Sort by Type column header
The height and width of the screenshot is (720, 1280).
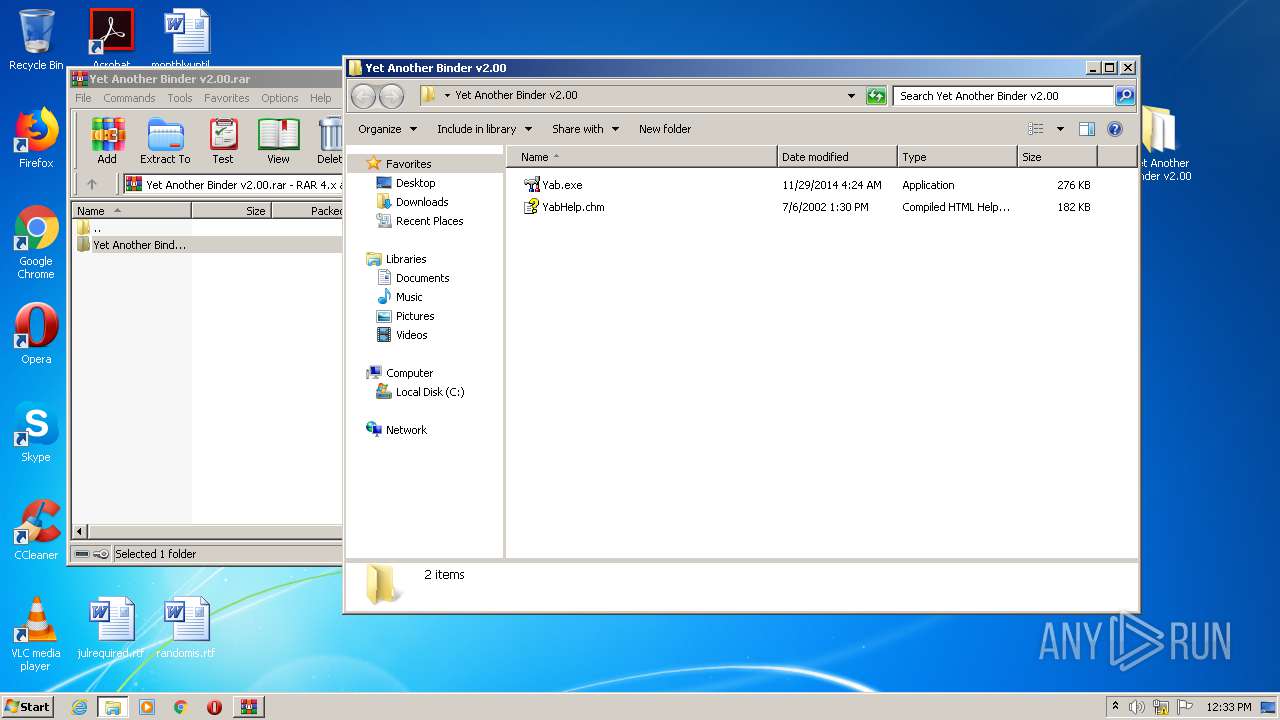(956, 157)
